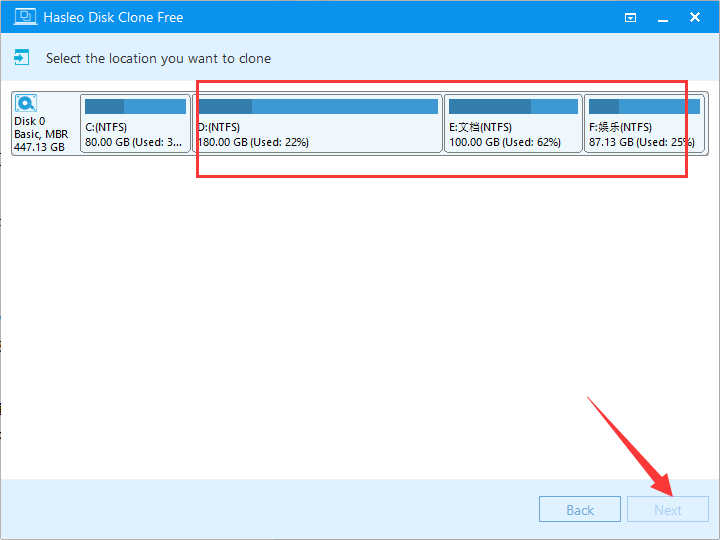
Task: Click the Next button
Action: (x=668, y=509)
